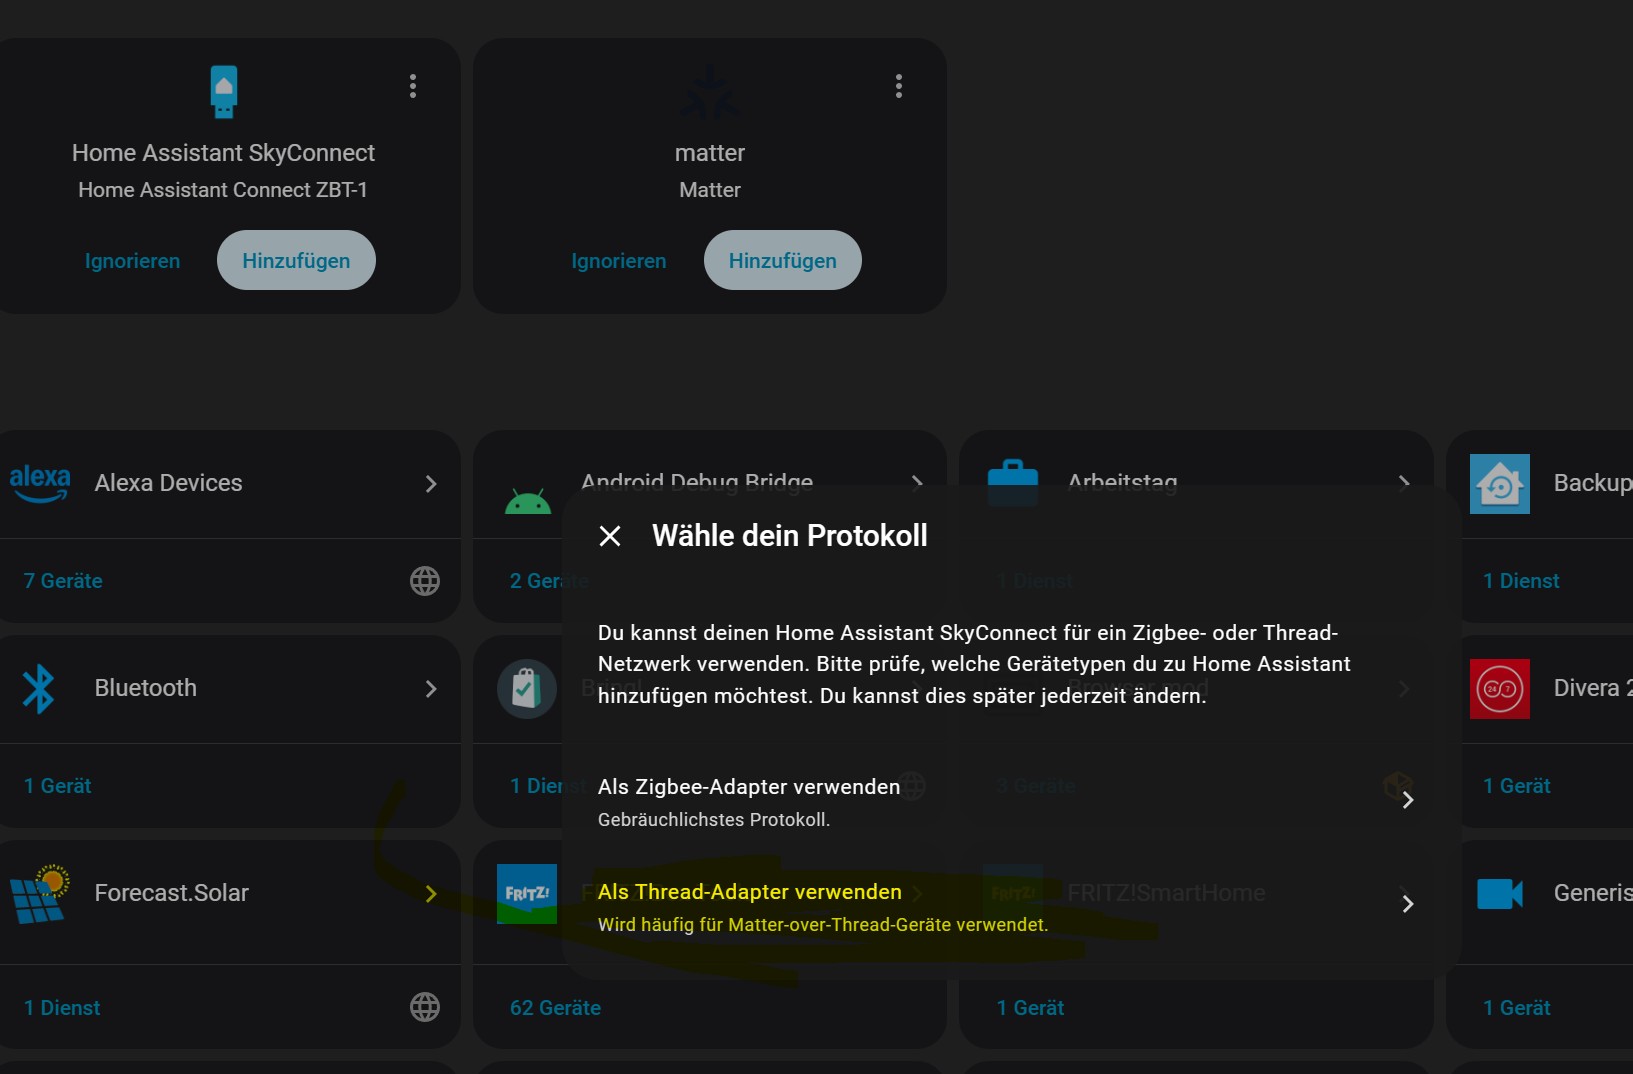1633x1074 pixels.
Task: Open the SkyConnect card three-dot menu
Action: tap(413, 86)
